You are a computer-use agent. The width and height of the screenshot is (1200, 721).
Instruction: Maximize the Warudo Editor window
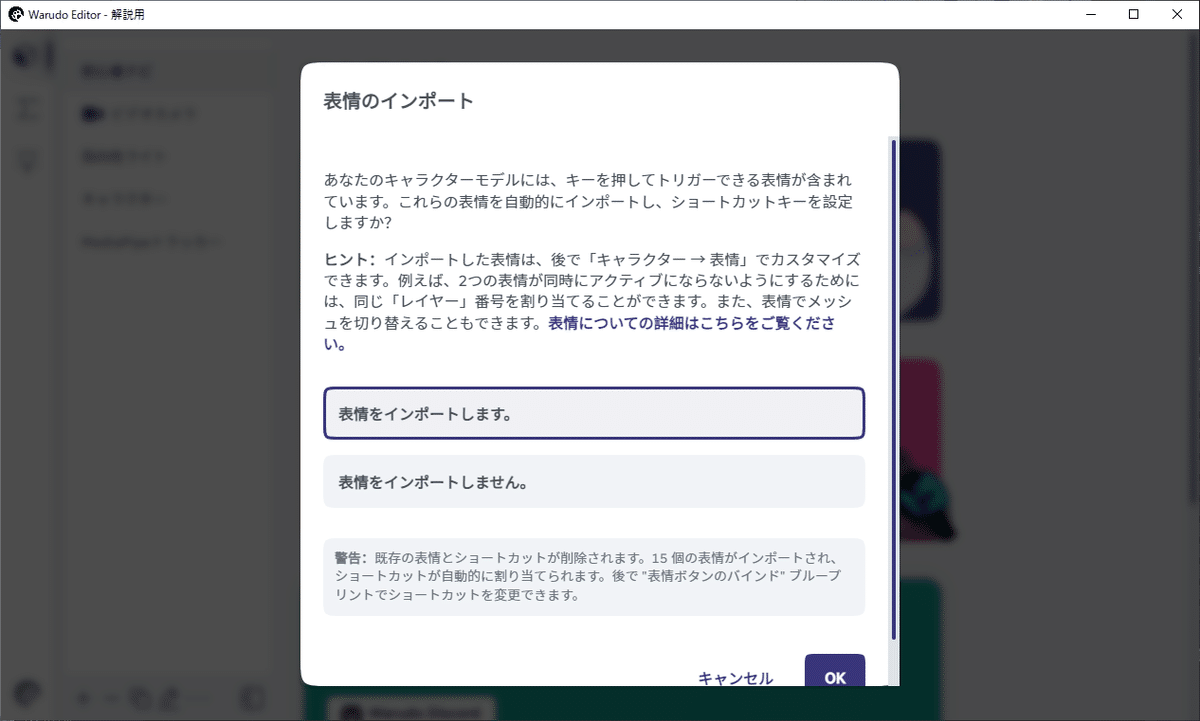[1133, 14]
